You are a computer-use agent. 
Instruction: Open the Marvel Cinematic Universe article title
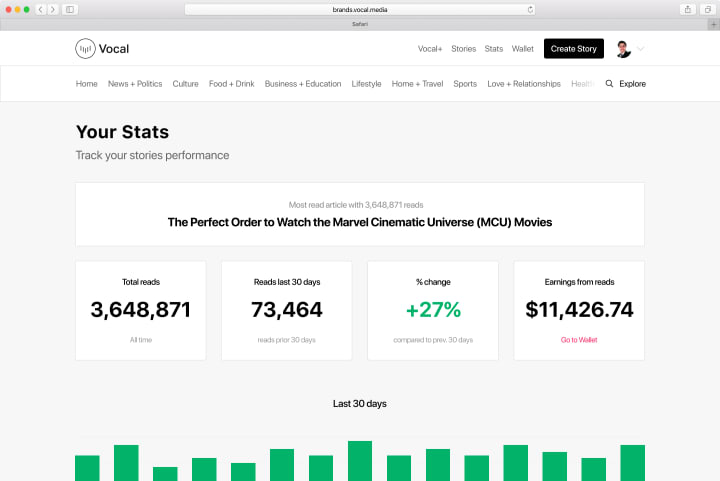pos(360,222)
